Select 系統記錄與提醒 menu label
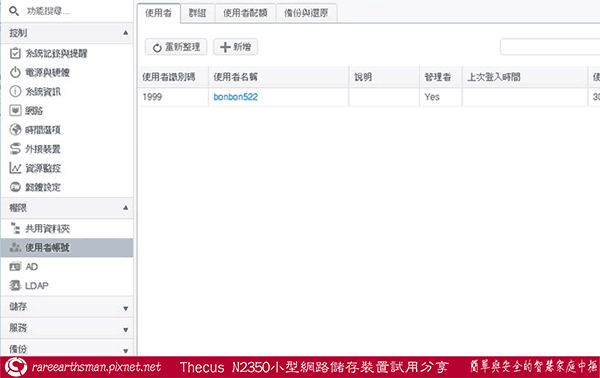 click(x=56, y=53)
